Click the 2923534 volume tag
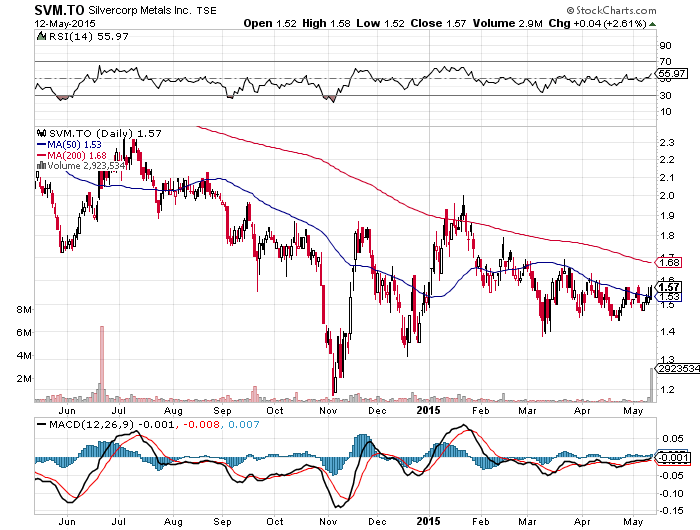 point(678,368)
